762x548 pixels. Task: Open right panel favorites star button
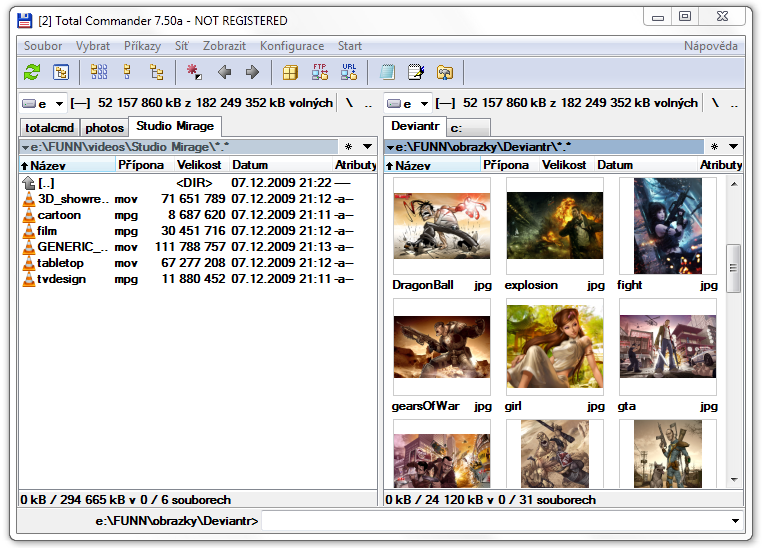[x=714, y=147]
